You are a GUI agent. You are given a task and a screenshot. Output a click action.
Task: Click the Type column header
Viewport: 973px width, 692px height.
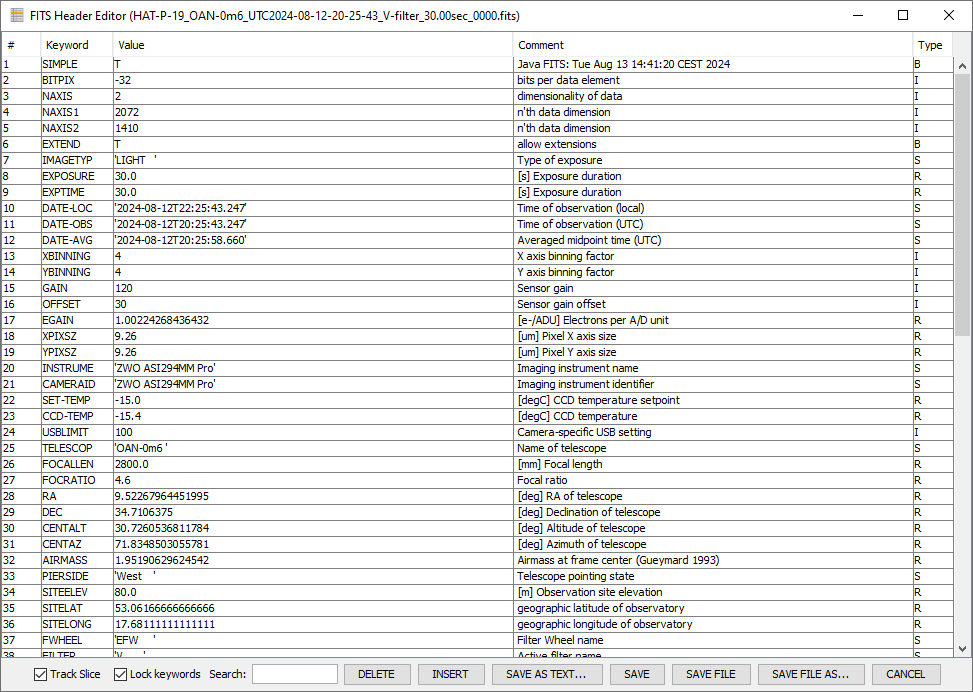(930, 45)
